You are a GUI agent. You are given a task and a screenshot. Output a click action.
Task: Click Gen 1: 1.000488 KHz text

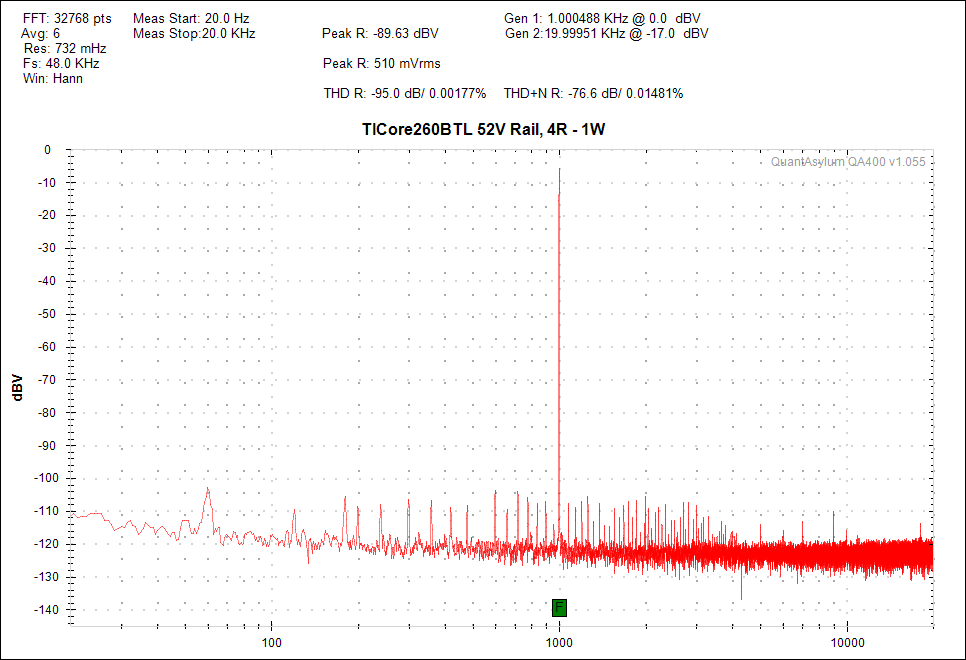coord(602,18)
